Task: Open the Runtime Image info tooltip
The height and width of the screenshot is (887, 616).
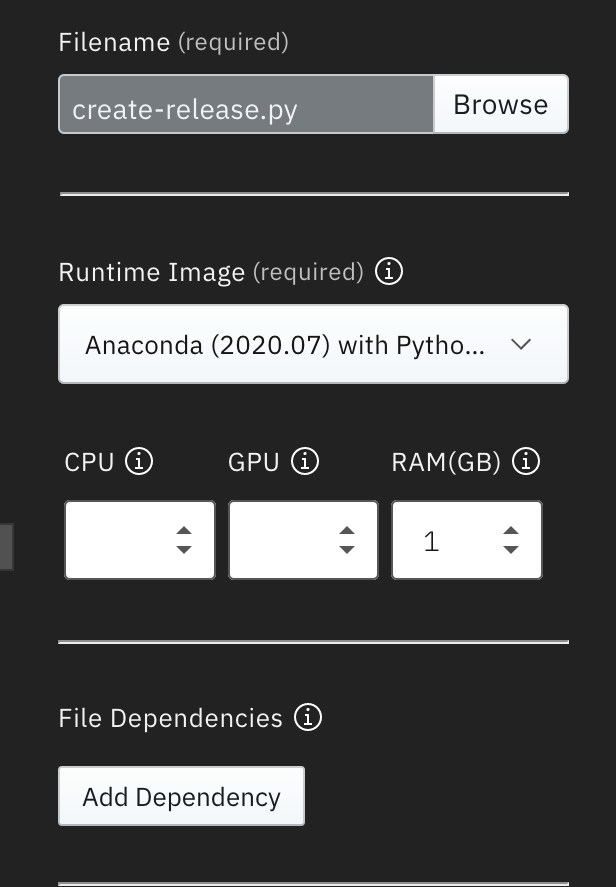Action: point(389,271)
